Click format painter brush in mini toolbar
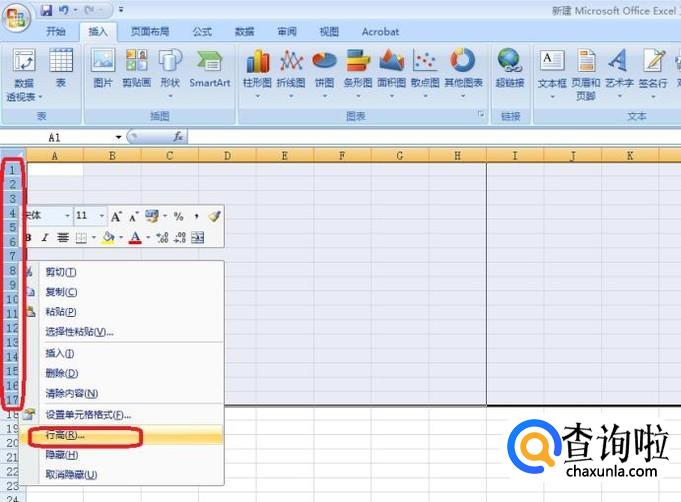Screen dimensions: 681x502 coord(215,216)
